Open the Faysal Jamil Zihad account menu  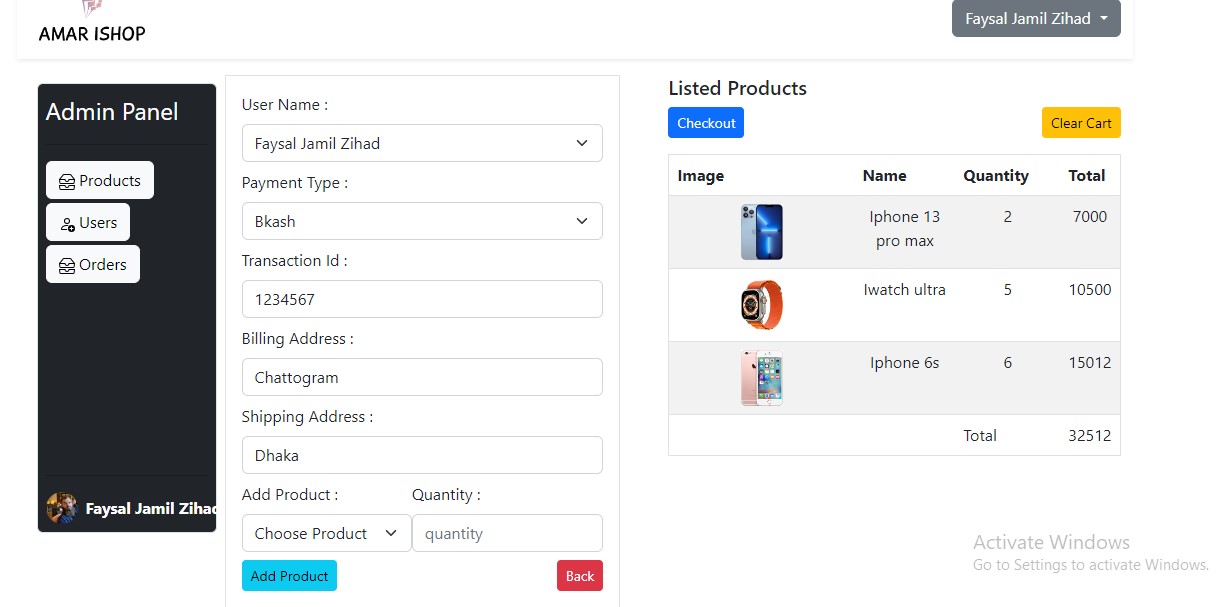[1035, 18]
